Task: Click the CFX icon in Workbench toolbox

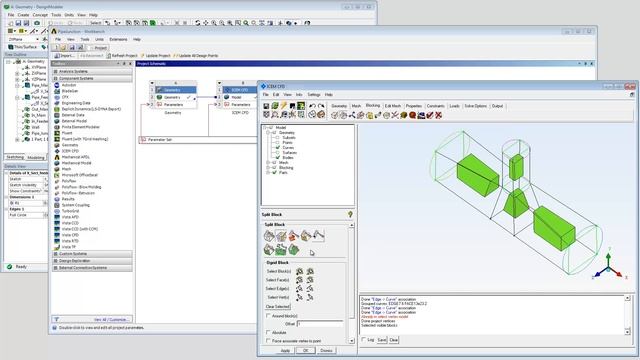Action: coord(57,97)
